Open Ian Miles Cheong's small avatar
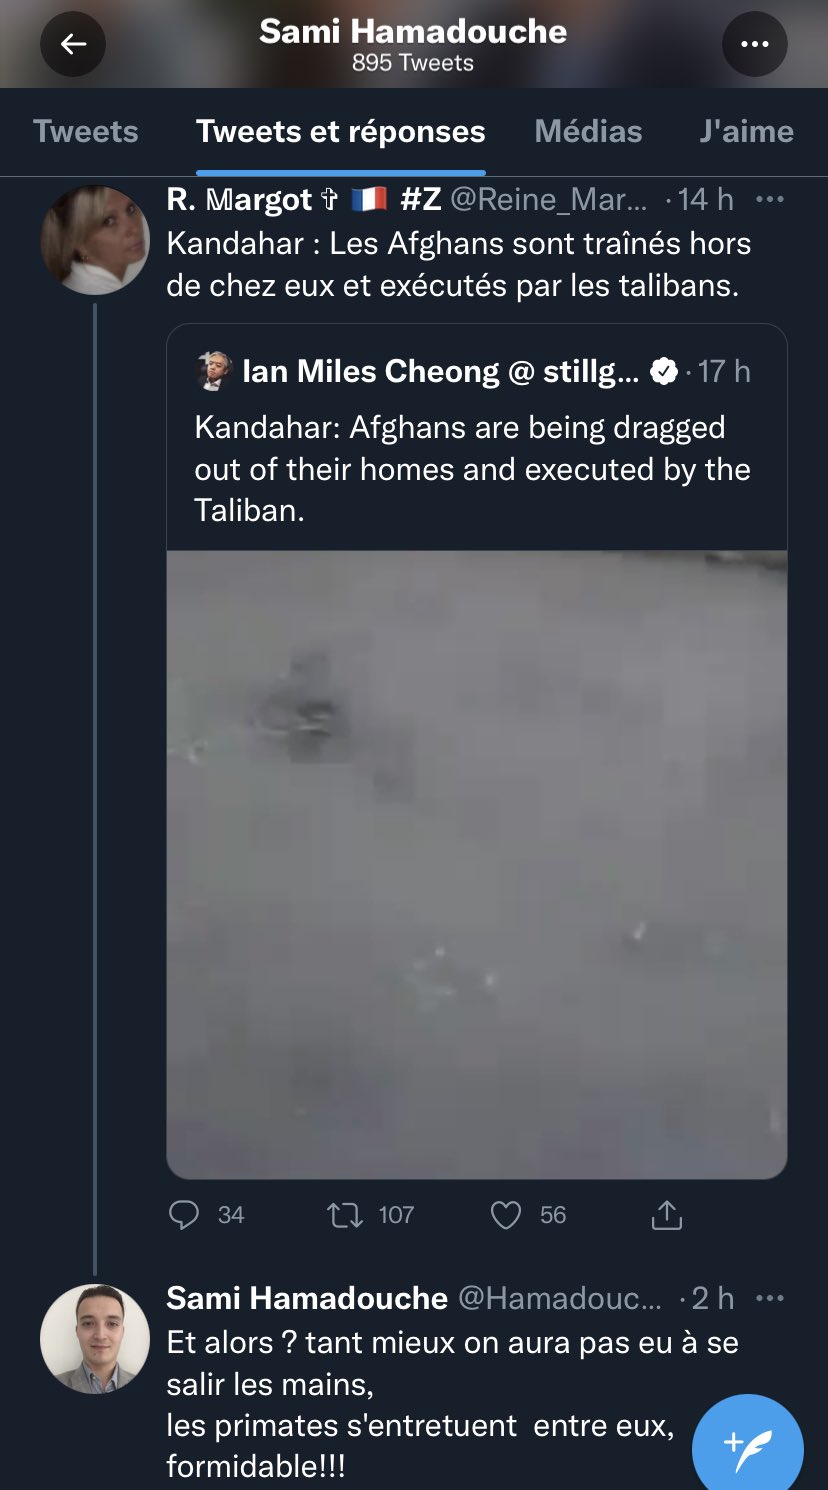The width and height of the screenshot is (828, 1490). 214,371
